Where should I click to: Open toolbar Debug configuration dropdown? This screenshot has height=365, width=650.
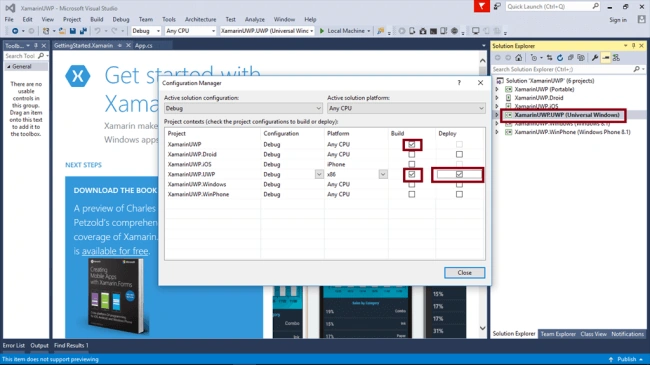146,31
